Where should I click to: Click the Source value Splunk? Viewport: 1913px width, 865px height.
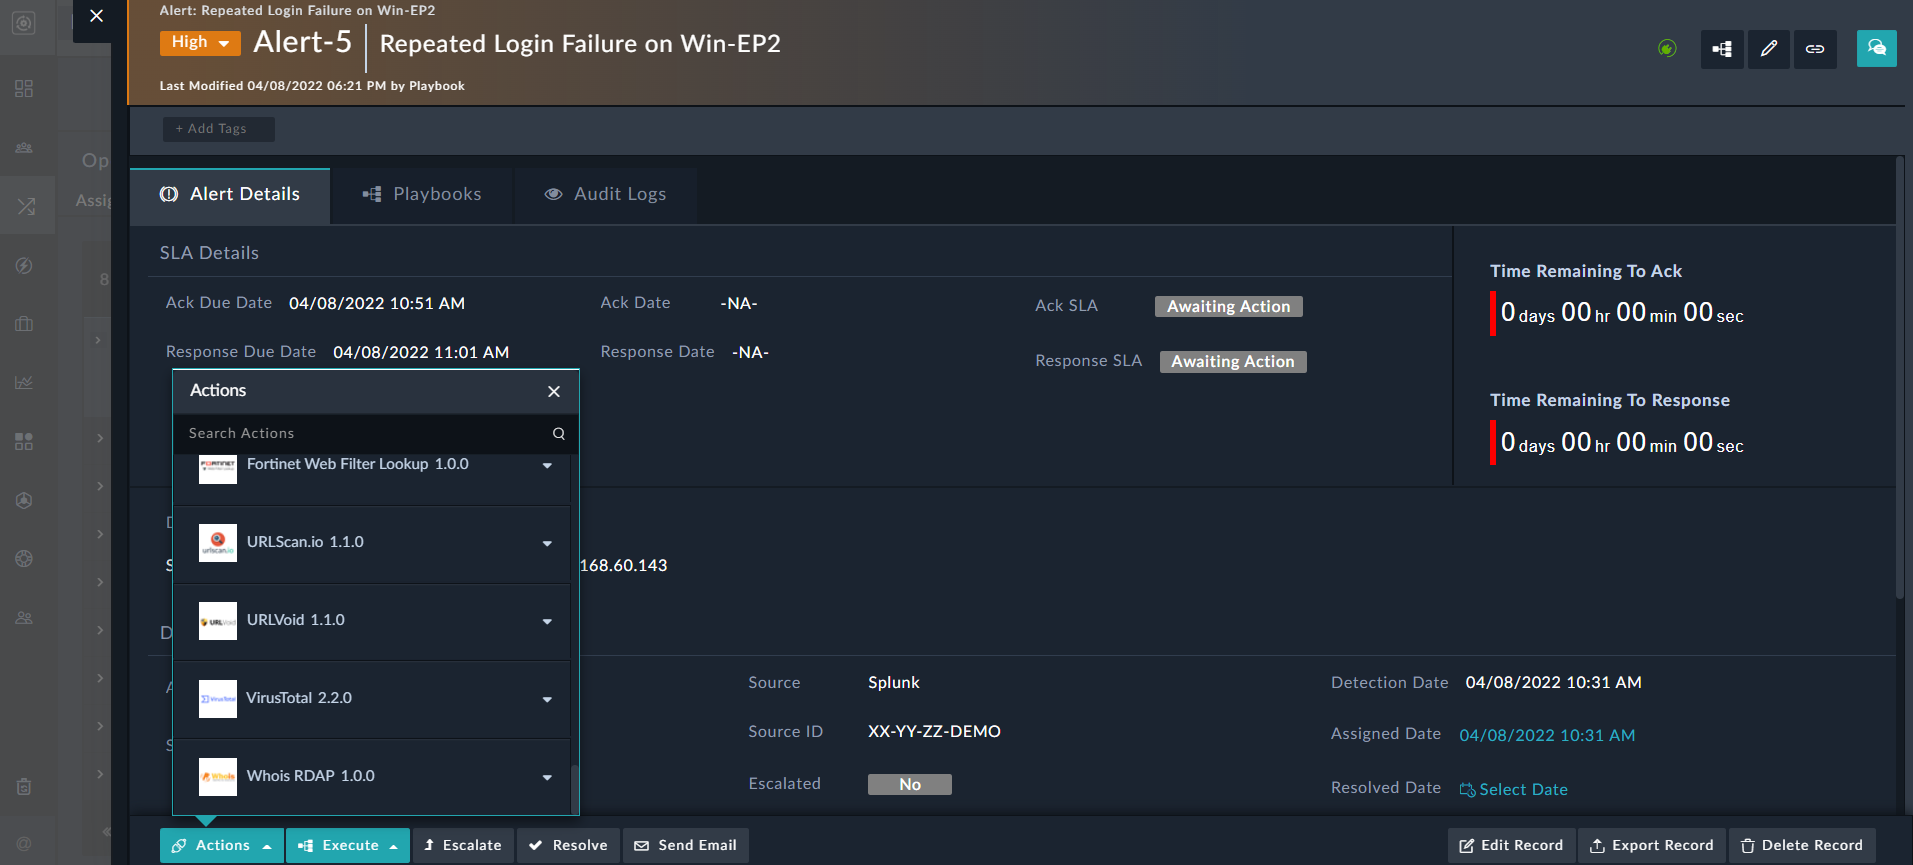[x=894, y=682]
